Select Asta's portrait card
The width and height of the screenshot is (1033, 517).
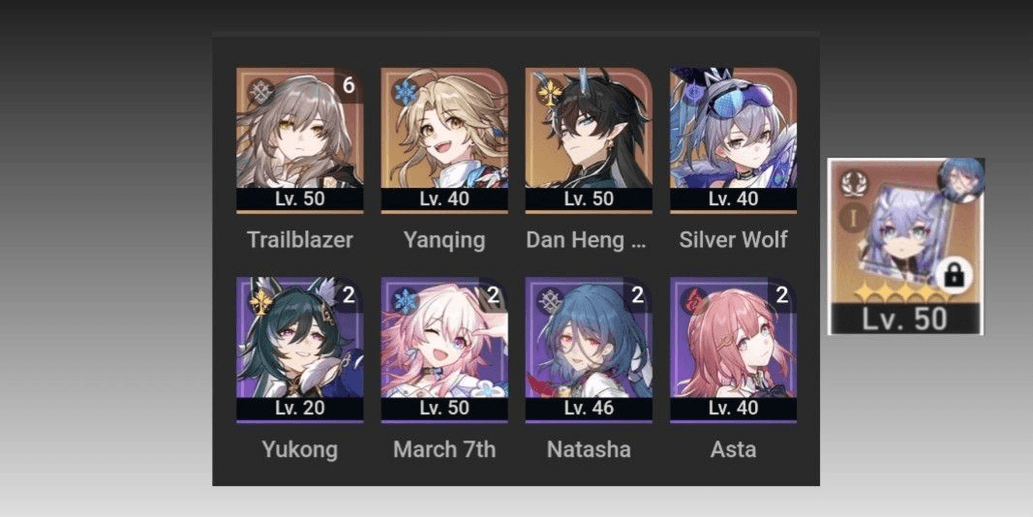733,350
